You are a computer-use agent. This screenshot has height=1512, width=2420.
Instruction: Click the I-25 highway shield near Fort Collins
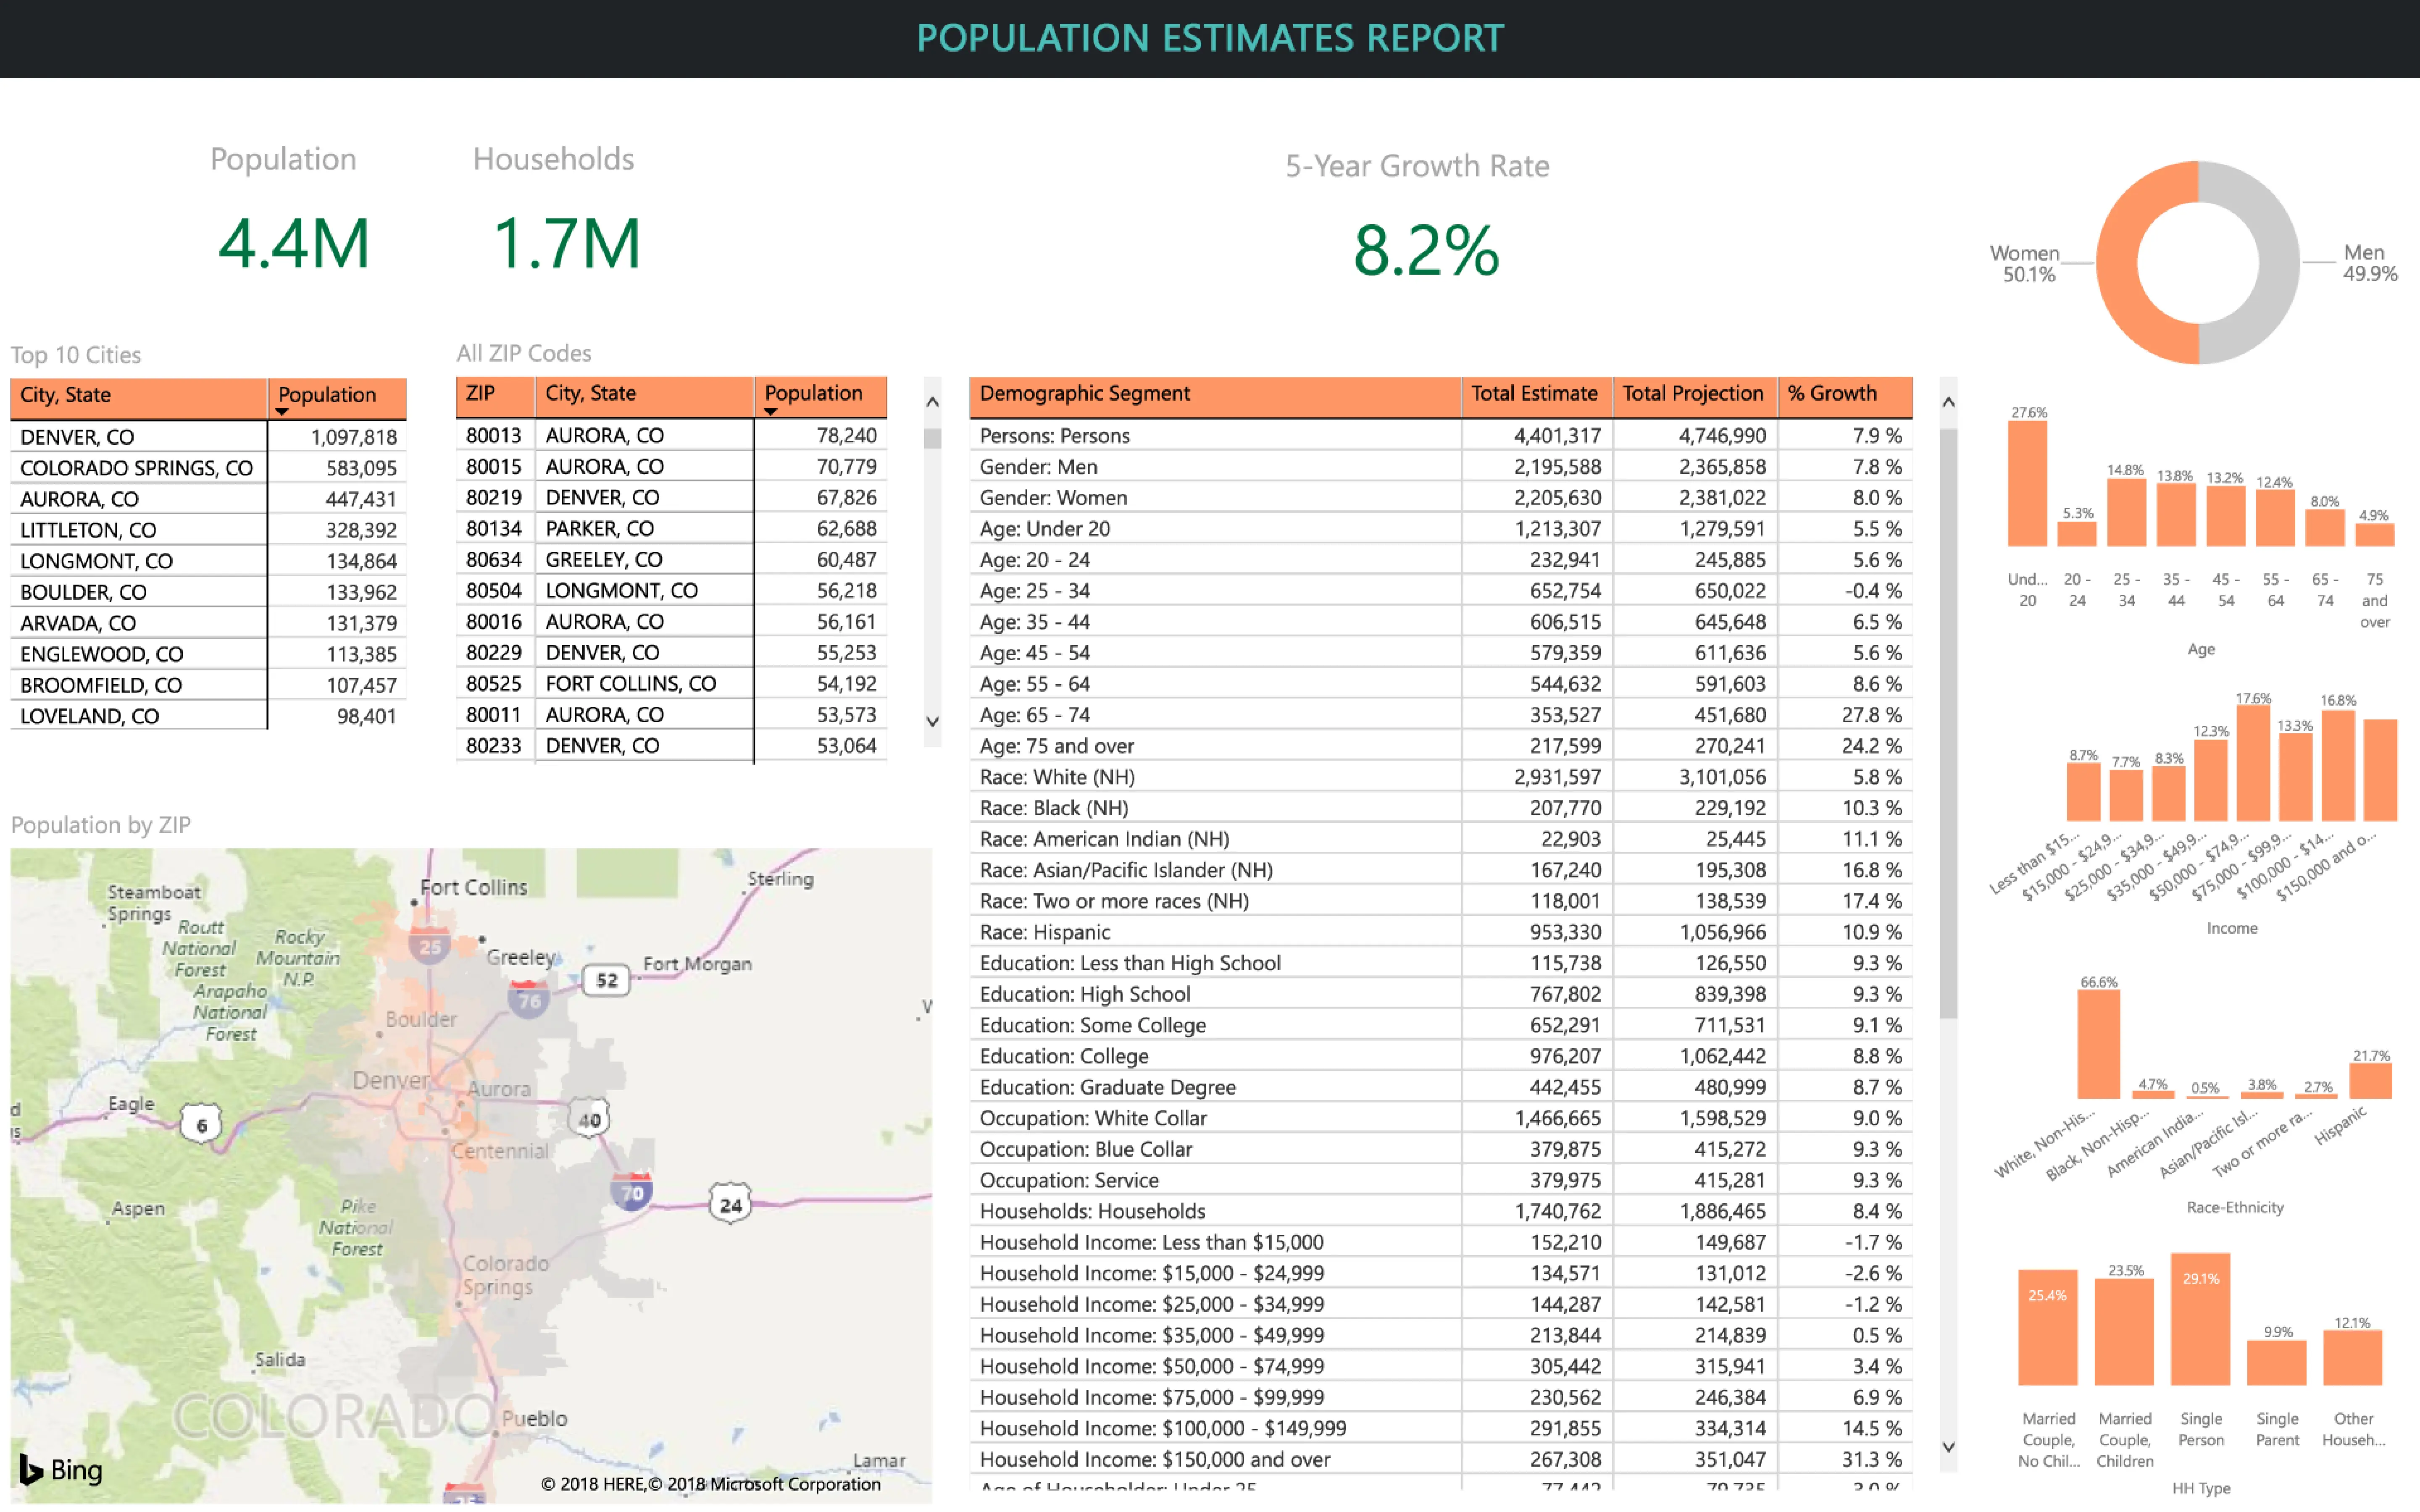click(x=430, y=945)
